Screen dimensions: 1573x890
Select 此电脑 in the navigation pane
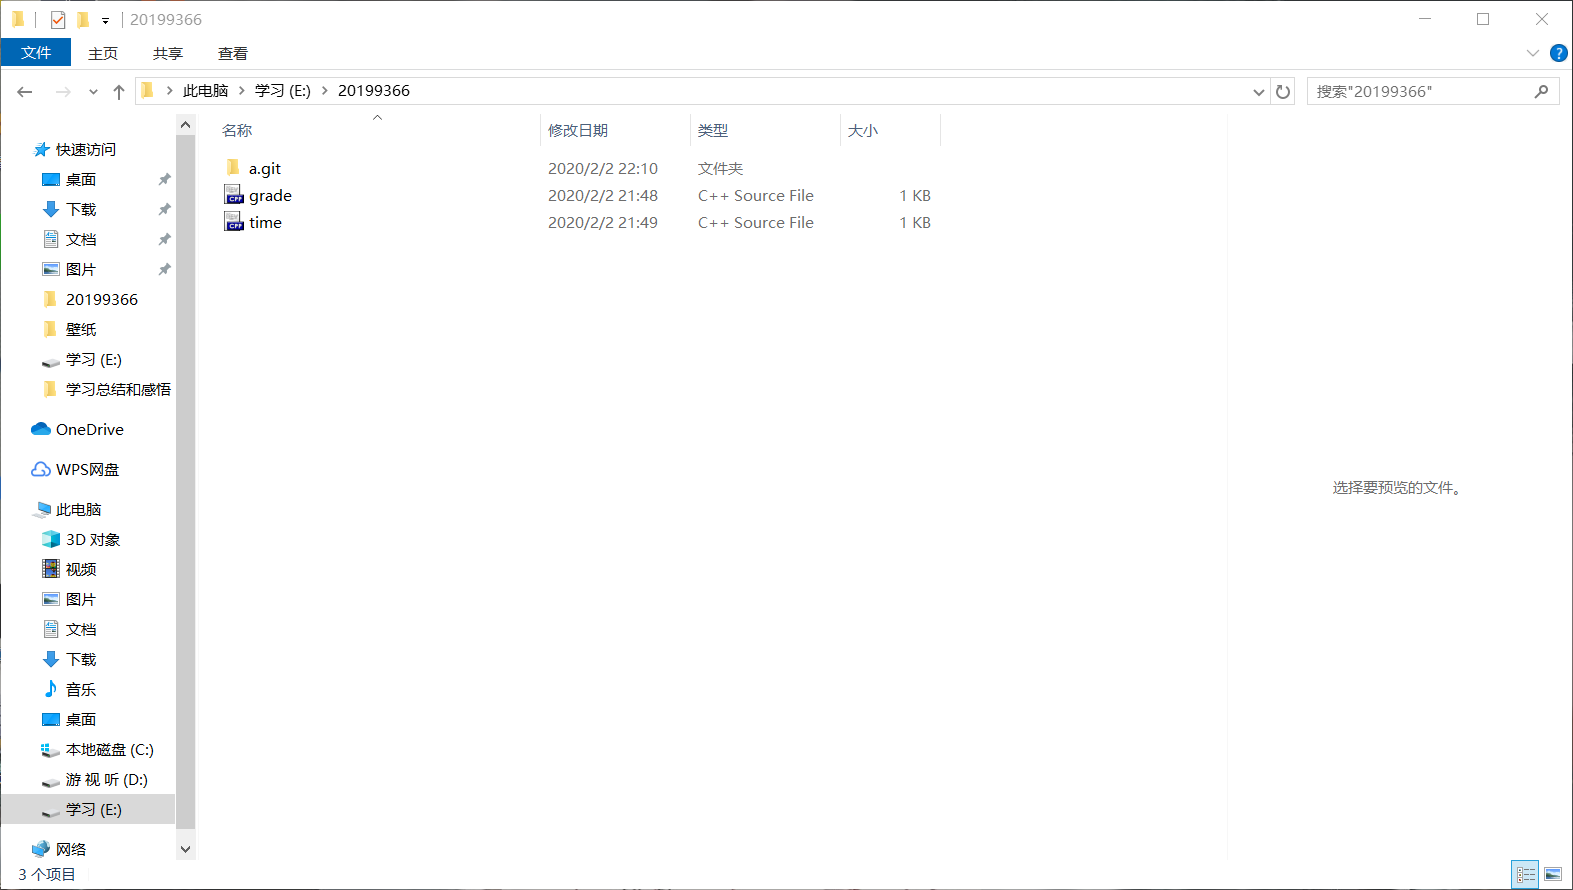point(78,510)
